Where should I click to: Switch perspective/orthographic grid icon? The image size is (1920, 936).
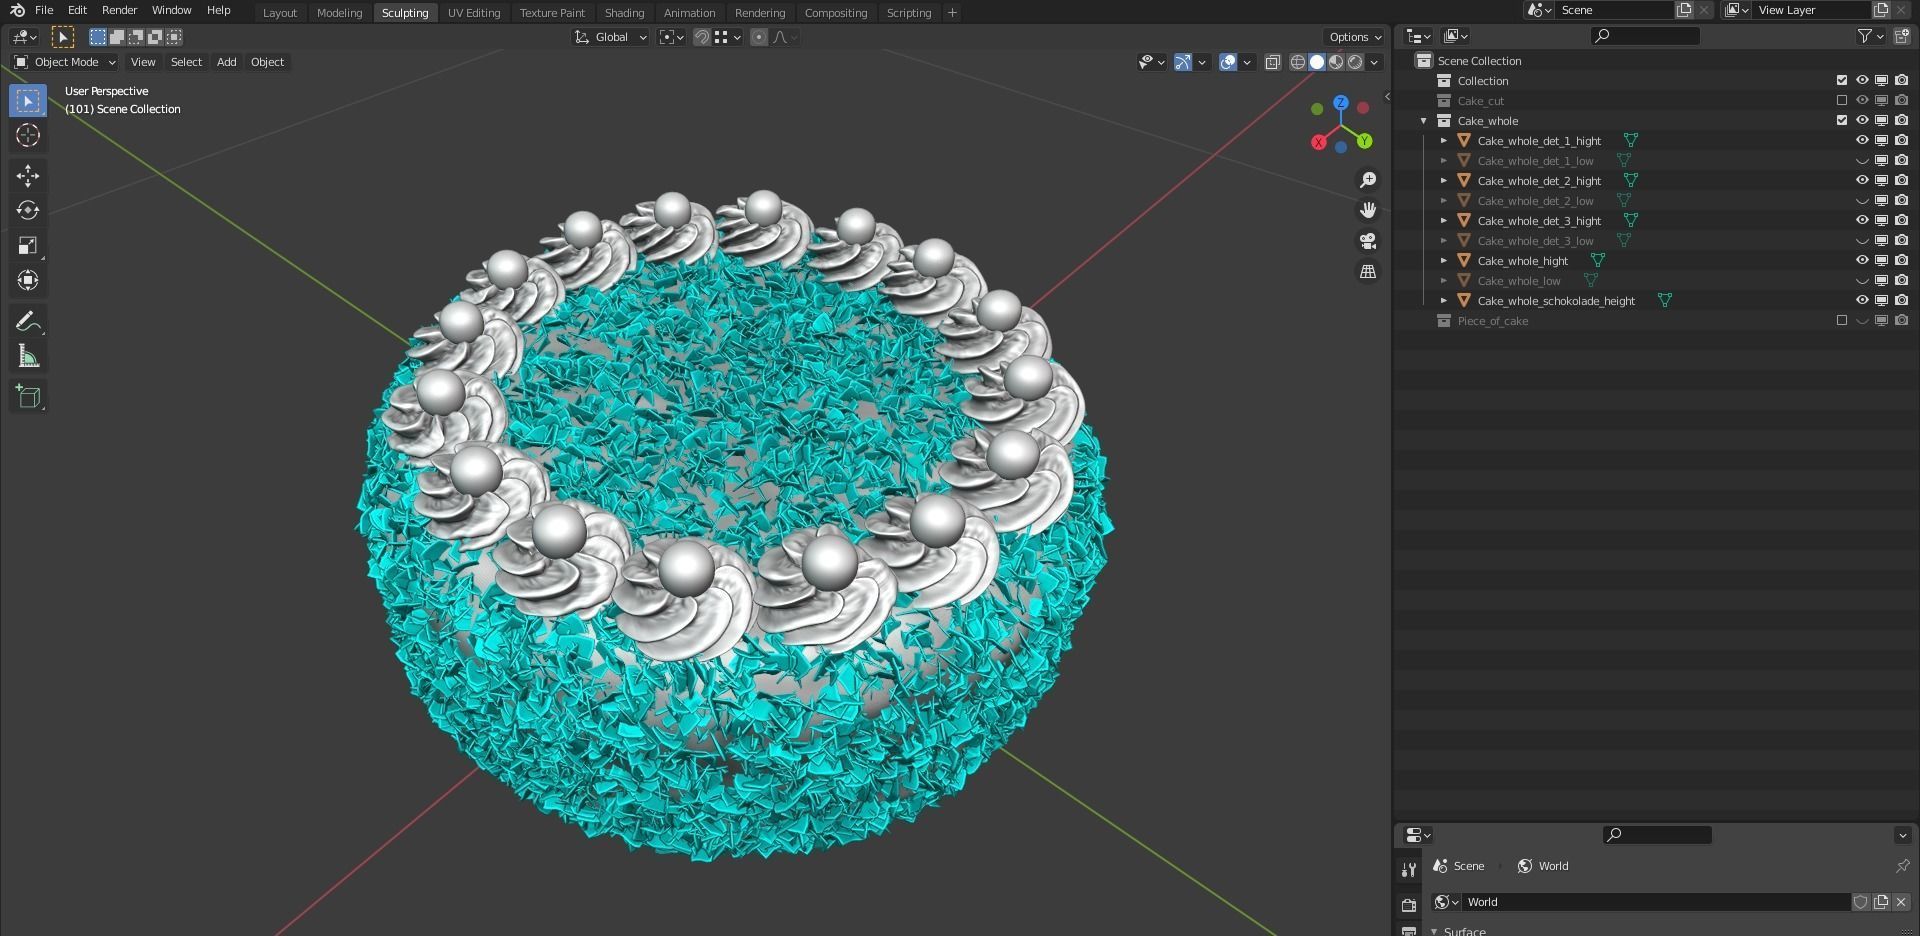tap(1368, 272)
